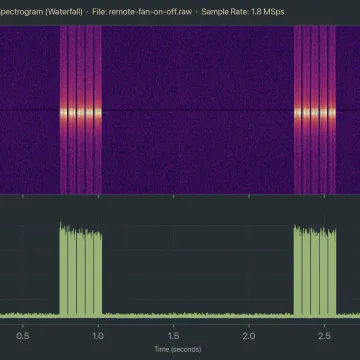Click the first pulse of the second amplitude burst
This screenshot has height=360, width=360.
coord(297,271)
